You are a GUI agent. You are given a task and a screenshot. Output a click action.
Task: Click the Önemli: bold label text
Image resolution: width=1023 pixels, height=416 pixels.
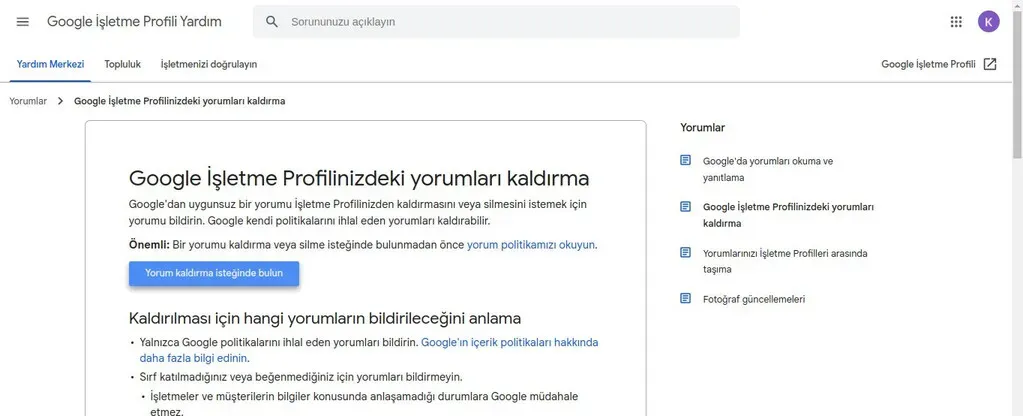pyautogui.click(x=149, y=245)
